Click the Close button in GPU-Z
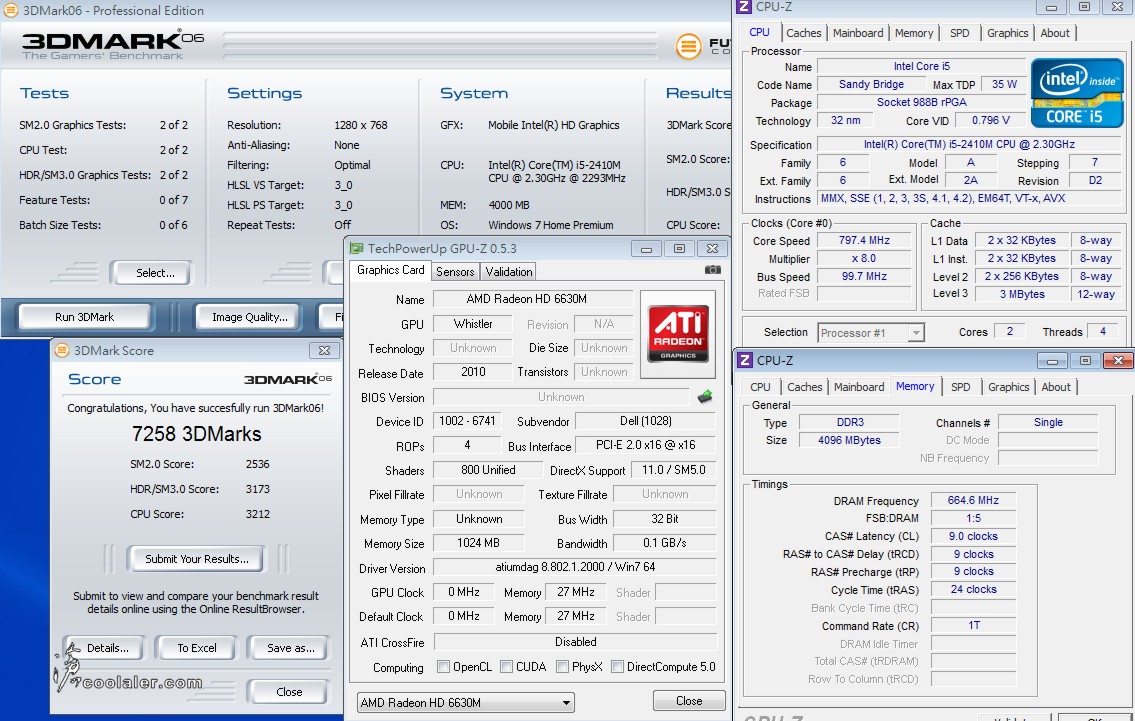The width and height of the screenshot is (1135, 721). [689, 701]
